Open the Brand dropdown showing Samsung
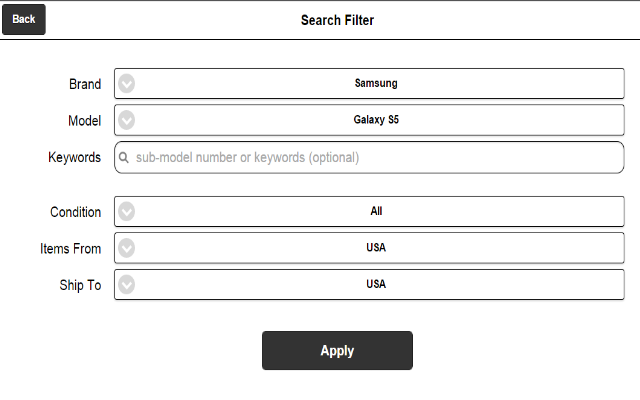The width and height of the screenshot is (640, 400). click(369, 84)
